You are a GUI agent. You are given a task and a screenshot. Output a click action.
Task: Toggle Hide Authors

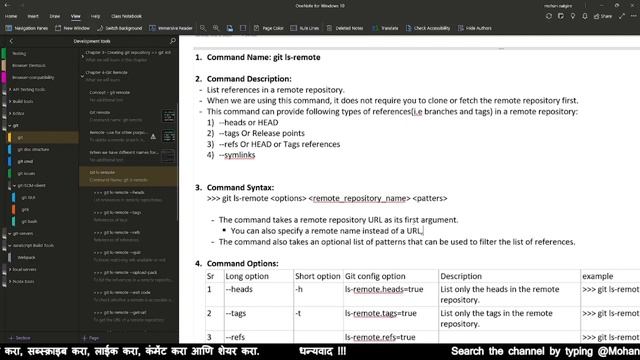(474, 28)
